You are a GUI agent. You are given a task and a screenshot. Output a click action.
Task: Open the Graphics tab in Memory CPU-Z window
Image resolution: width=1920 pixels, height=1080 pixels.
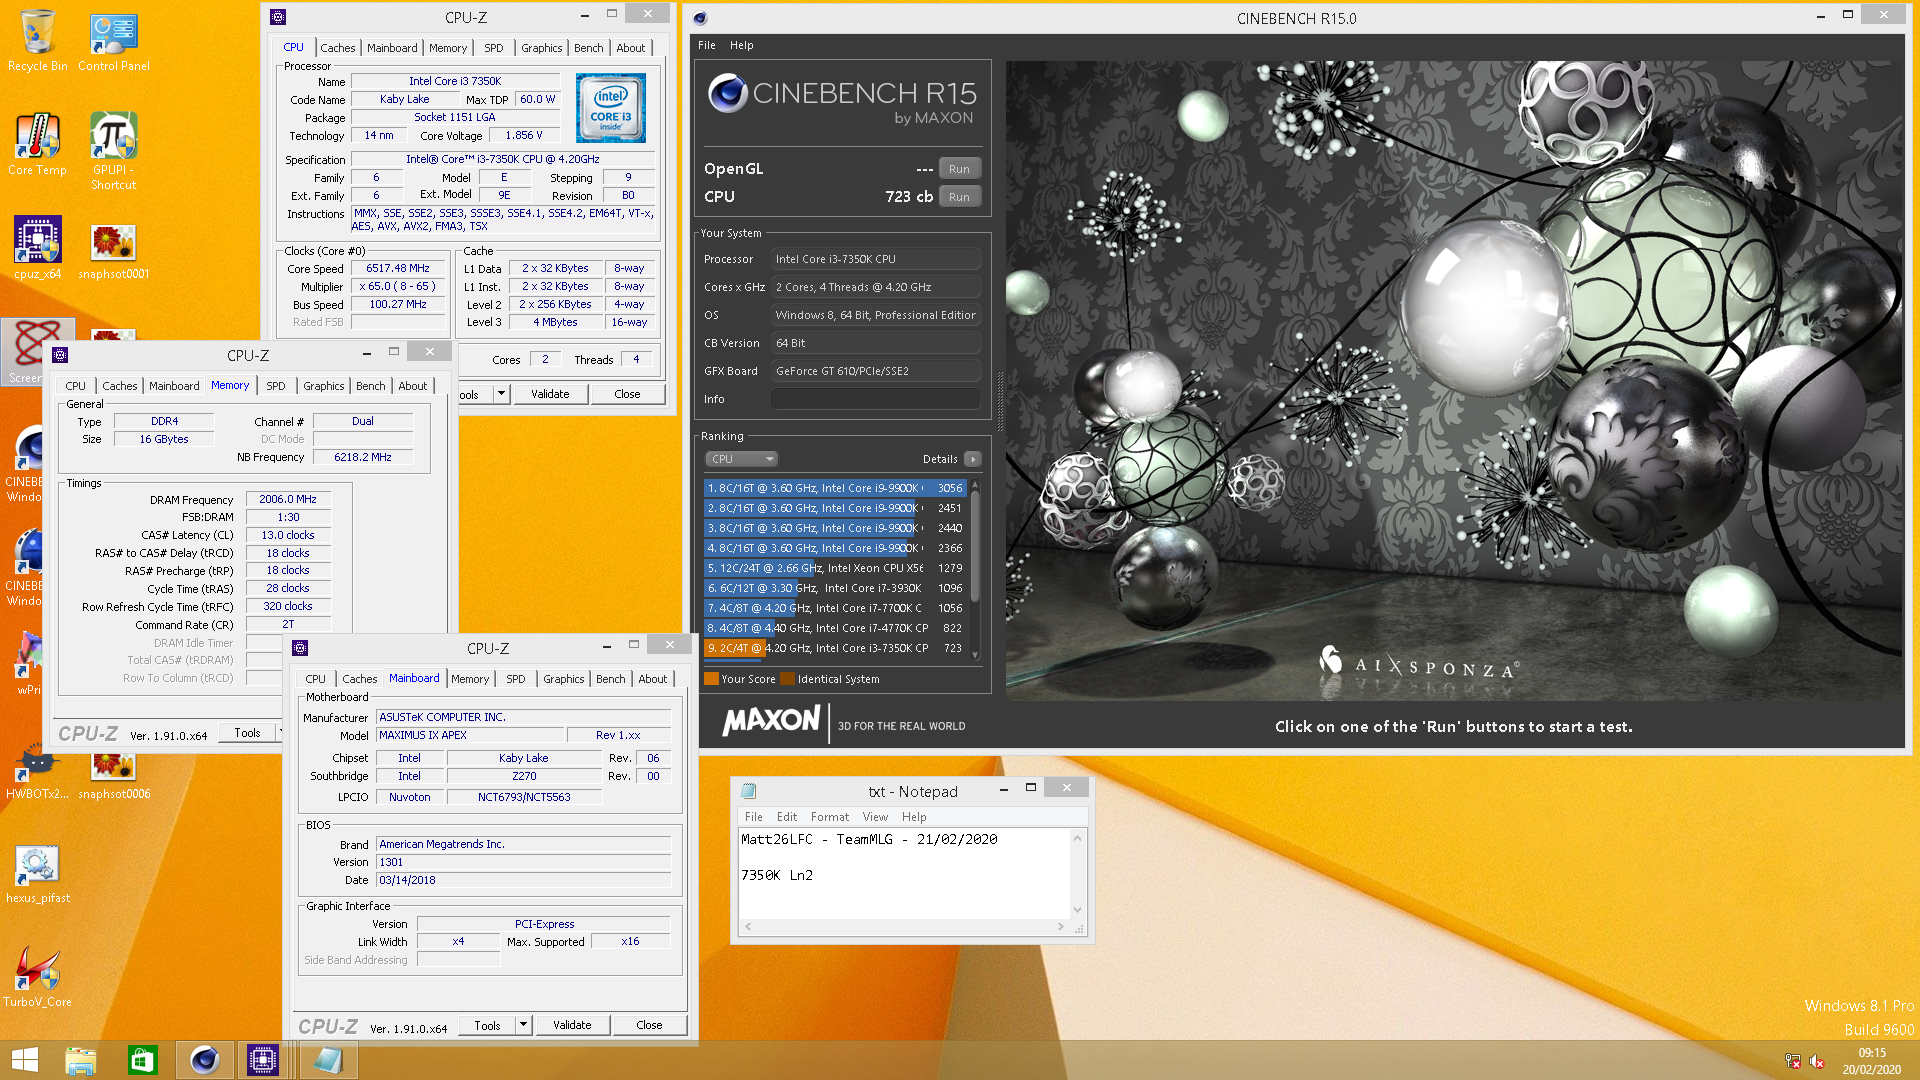pos(323,386)
